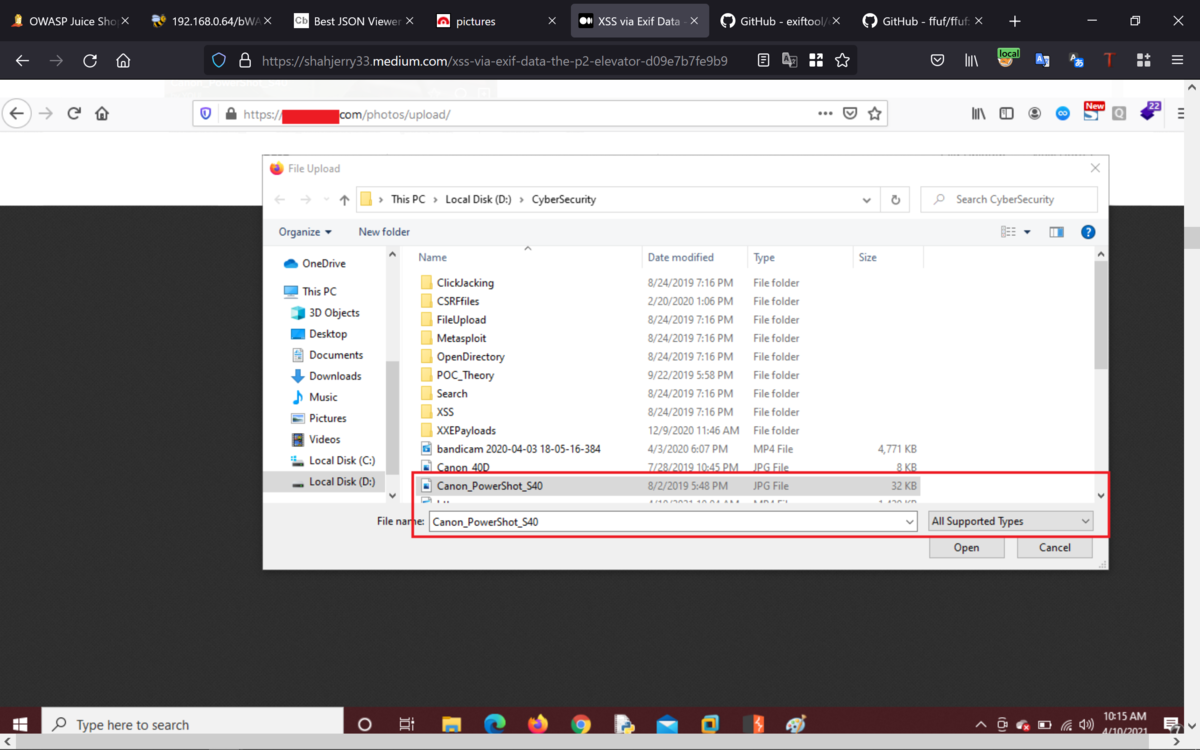
Task: Click refresh button in File Upload address bar
Action: [895, 199]
